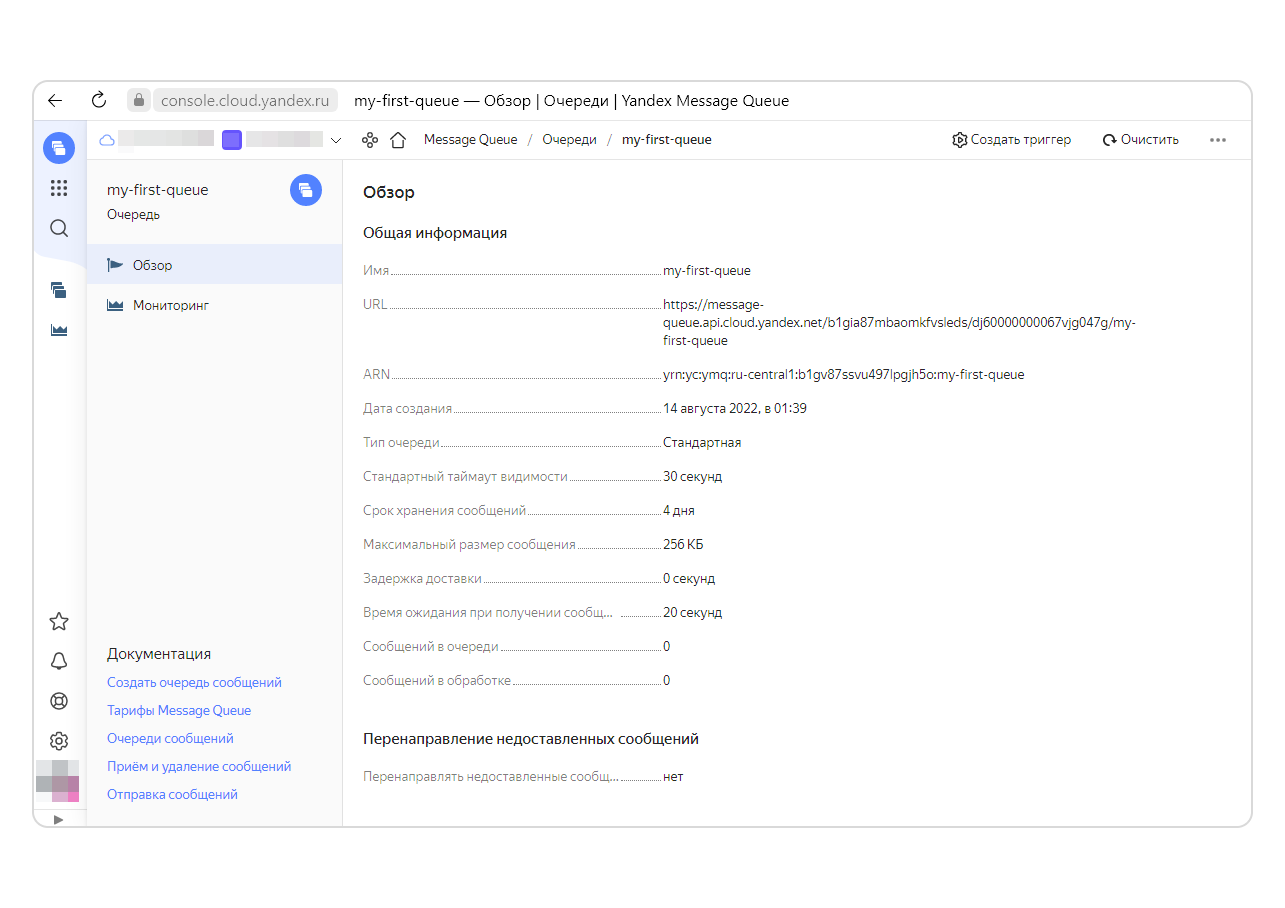The image size is (1285, 908).
Task: Click the ARN value yrn:yc:ymq text
Action: [x=843, y=375]
